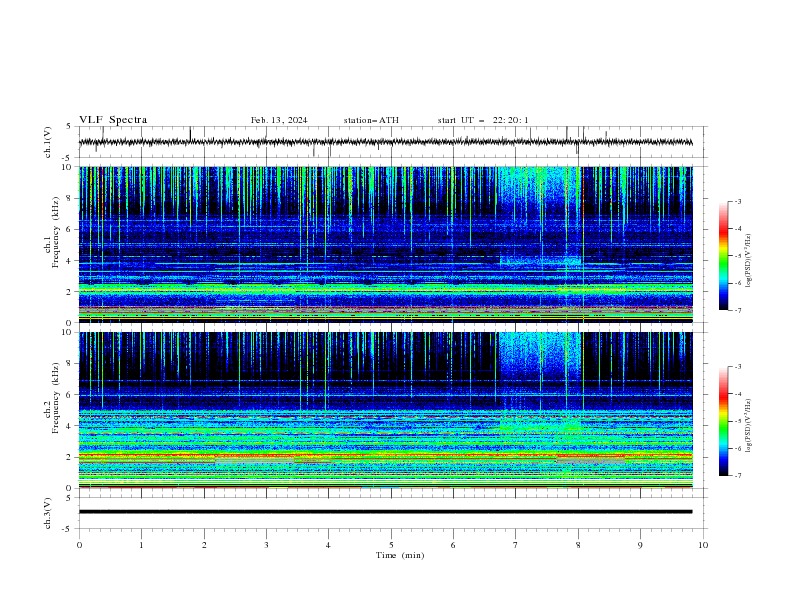This screenshot has width=792, height=612.
Task: Click the ch.1 "Frequency (kHz)" axis label
Action: click(x=56, y=232)
